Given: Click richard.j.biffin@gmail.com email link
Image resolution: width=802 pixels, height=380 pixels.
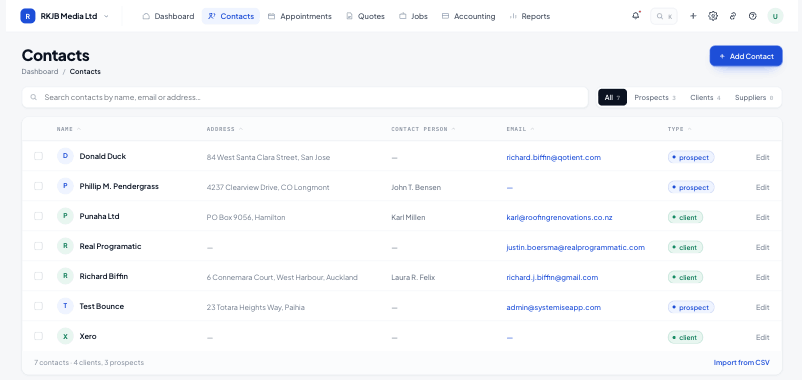Looking at the screenshot, I should click(552, 277).
